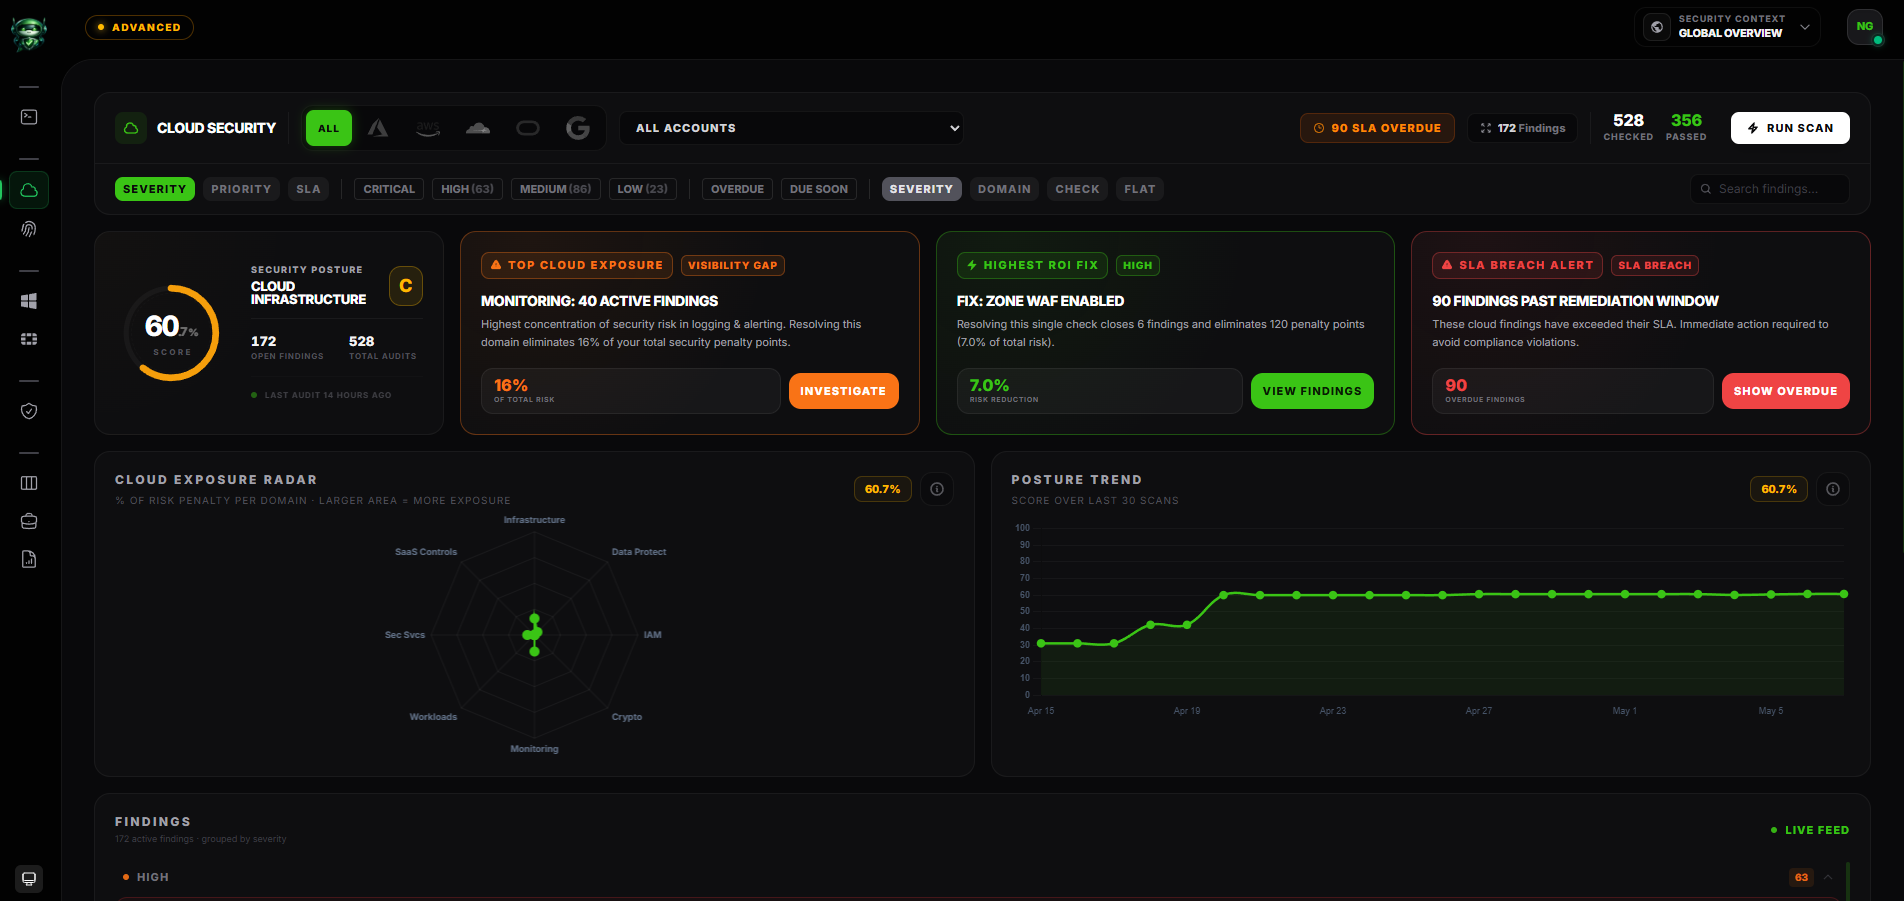Click the 60.7% badge on Cloud Exposure Radar
Image resolution: width=1904 pixels, height=901 pixels.
pyautogui.click(x=882, y=489)
